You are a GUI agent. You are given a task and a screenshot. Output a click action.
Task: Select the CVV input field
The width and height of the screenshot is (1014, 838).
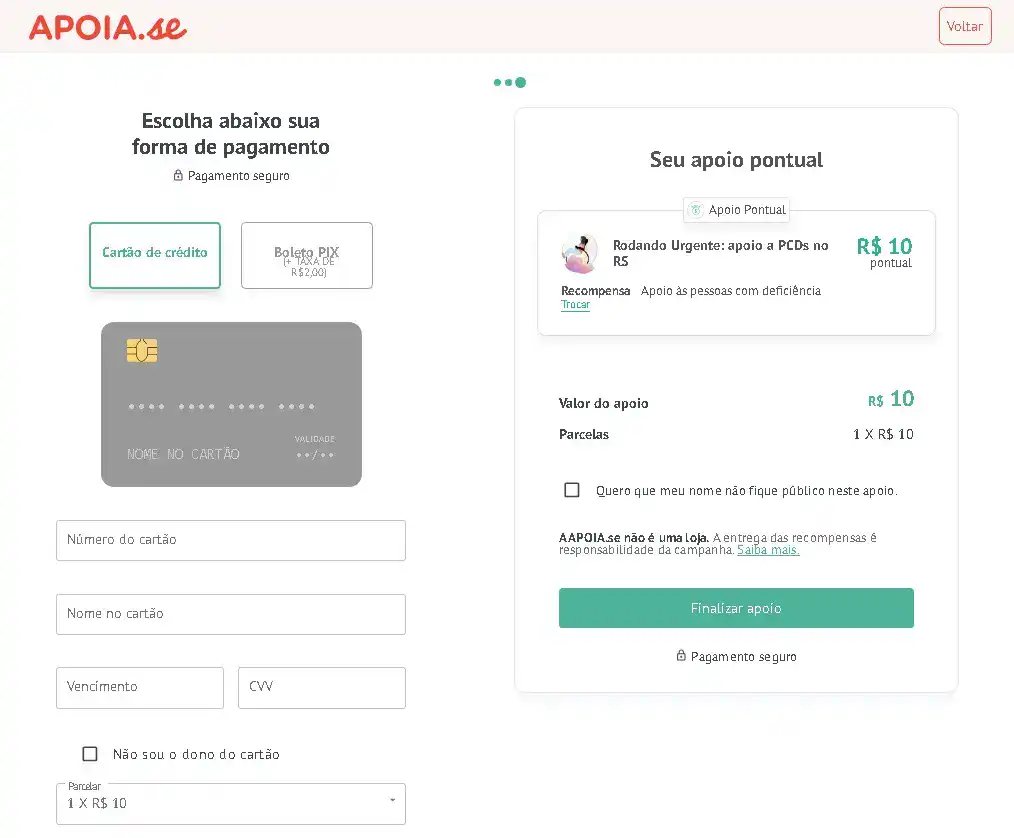(x=322, y=688)
